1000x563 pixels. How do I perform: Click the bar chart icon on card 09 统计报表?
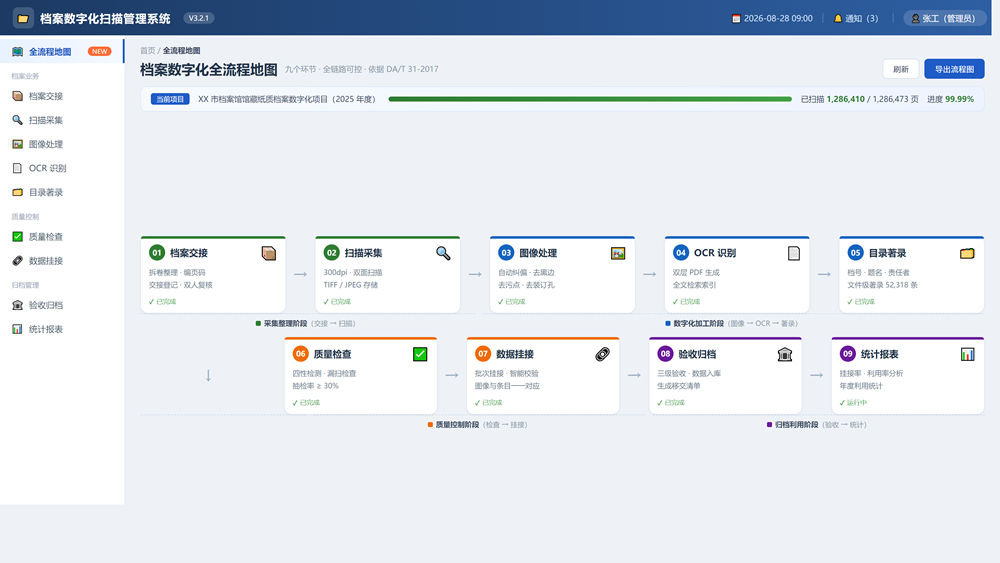(x=967, y=355)
